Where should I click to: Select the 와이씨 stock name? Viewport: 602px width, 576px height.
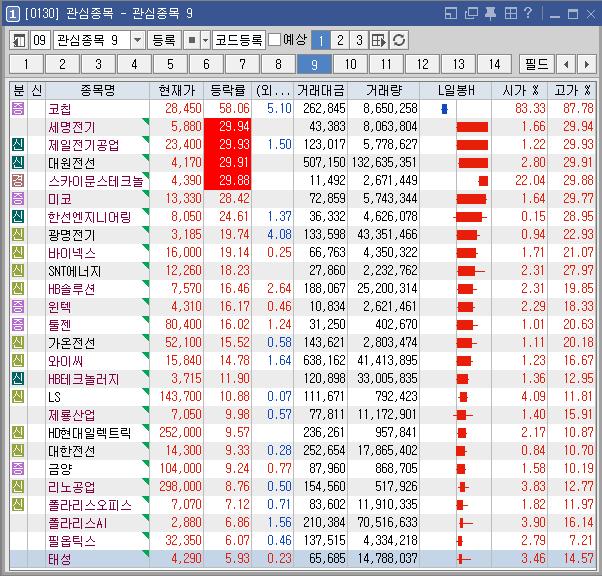(x=65, y=361)
